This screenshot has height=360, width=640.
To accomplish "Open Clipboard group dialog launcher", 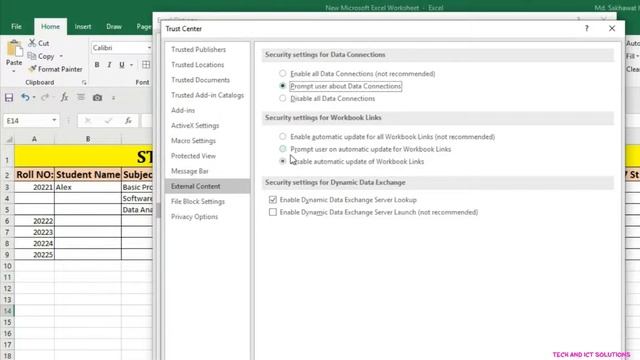I will click(84, 82).
